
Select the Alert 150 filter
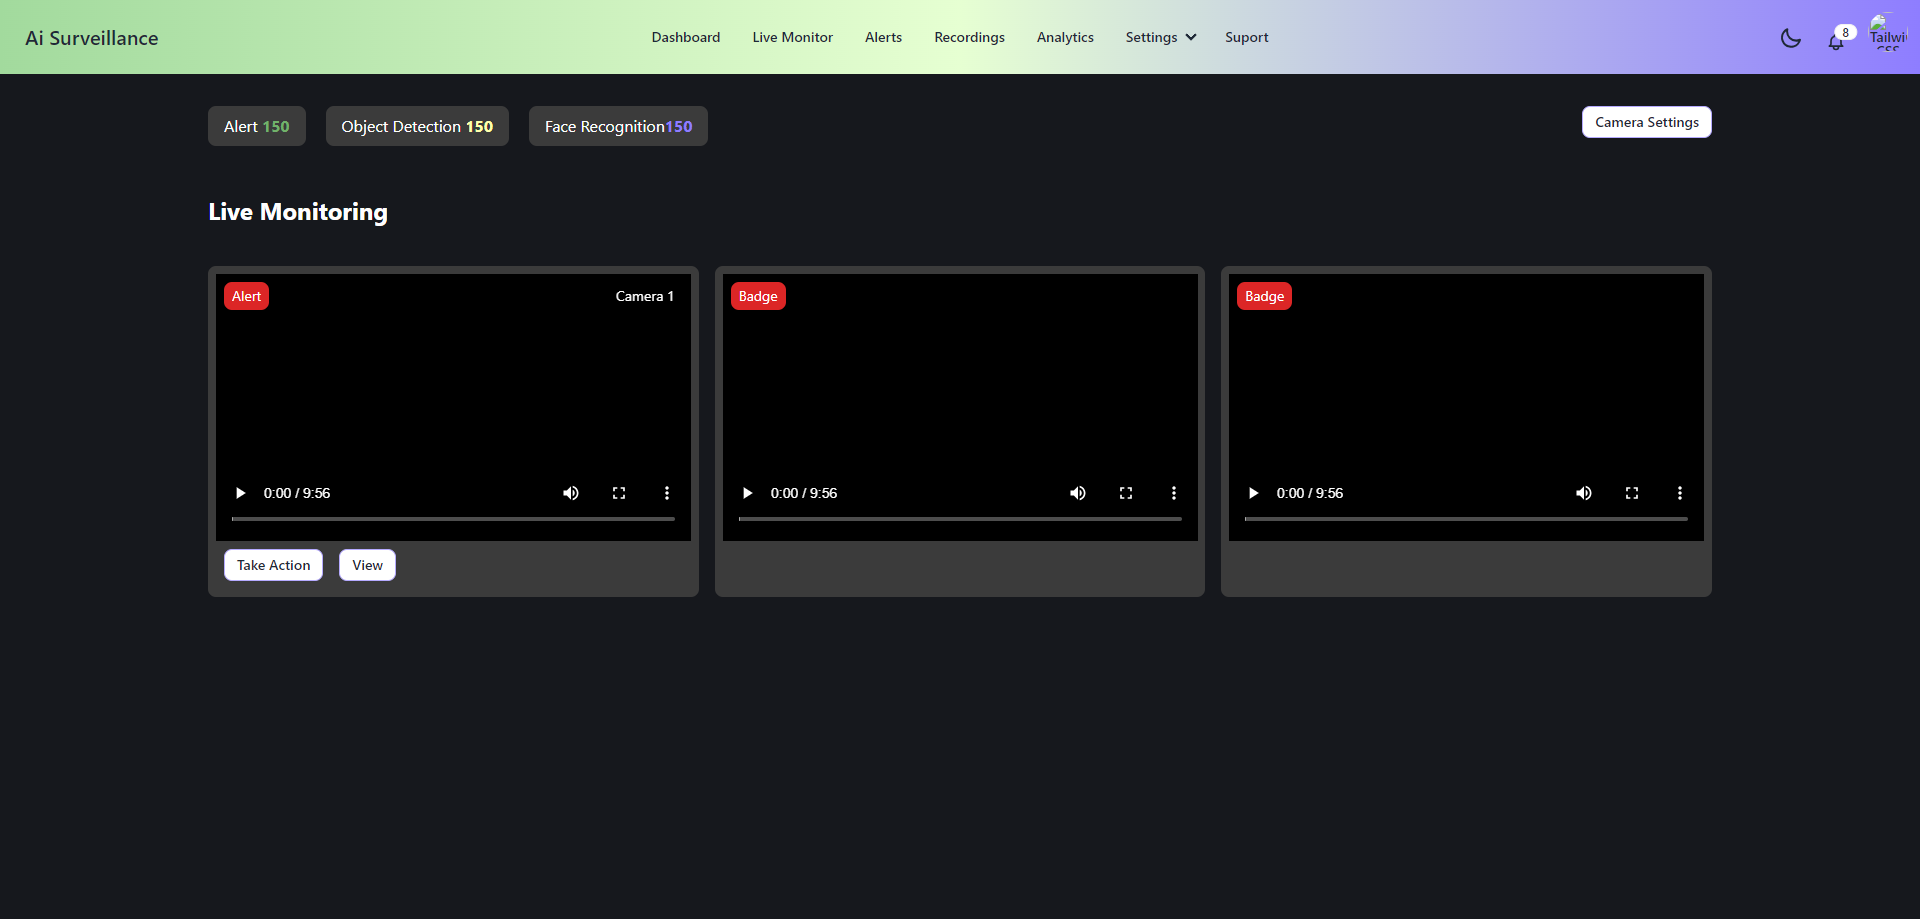pos(257,126)
